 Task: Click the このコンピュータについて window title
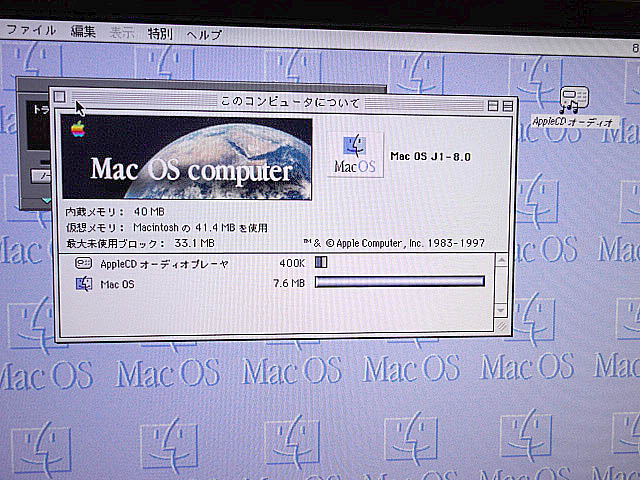click(x=290, y=102)
